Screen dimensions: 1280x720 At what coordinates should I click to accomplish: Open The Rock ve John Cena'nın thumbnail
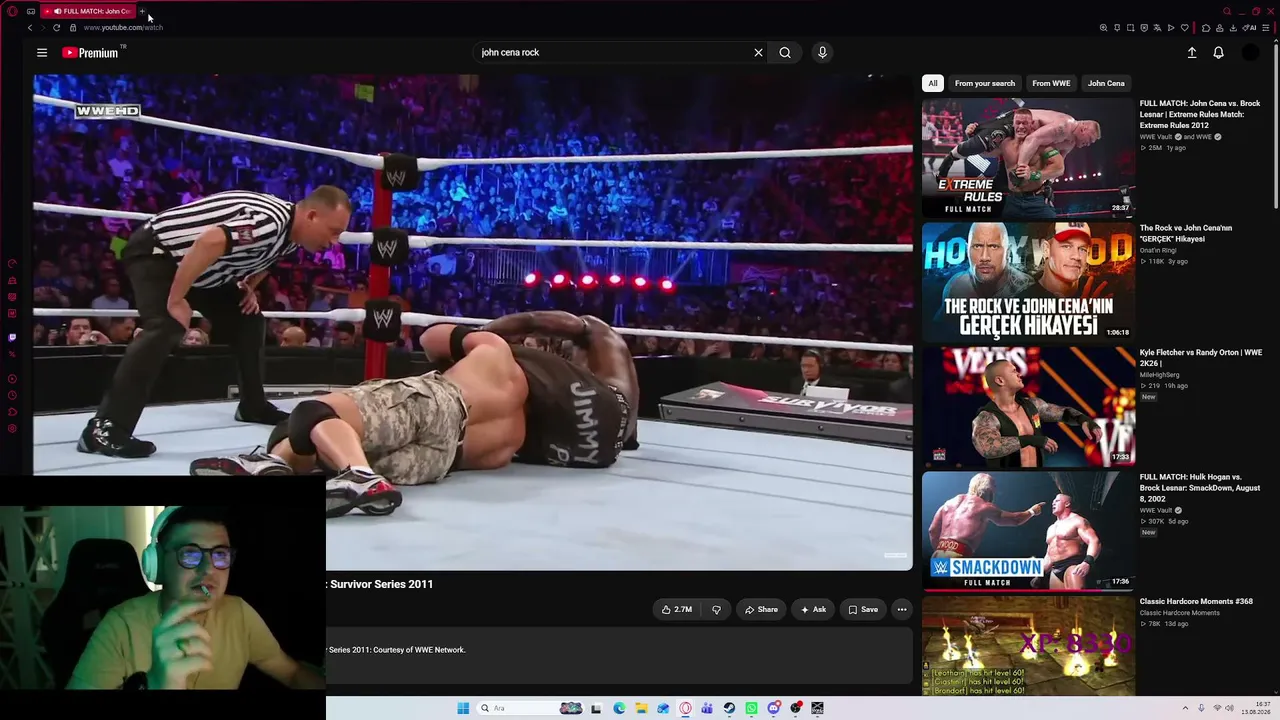pyautogui.click(x=1028, y=282)
